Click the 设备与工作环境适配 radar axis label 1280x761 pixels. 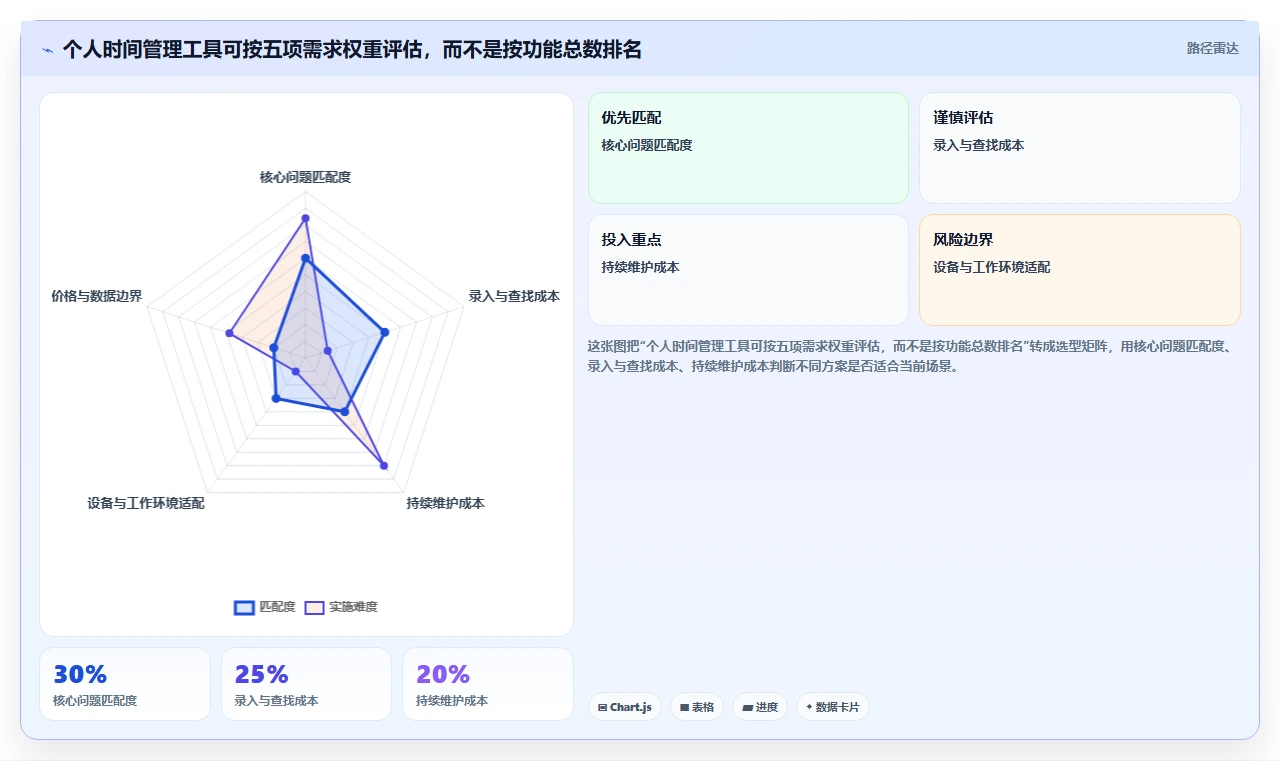[146, 503]
